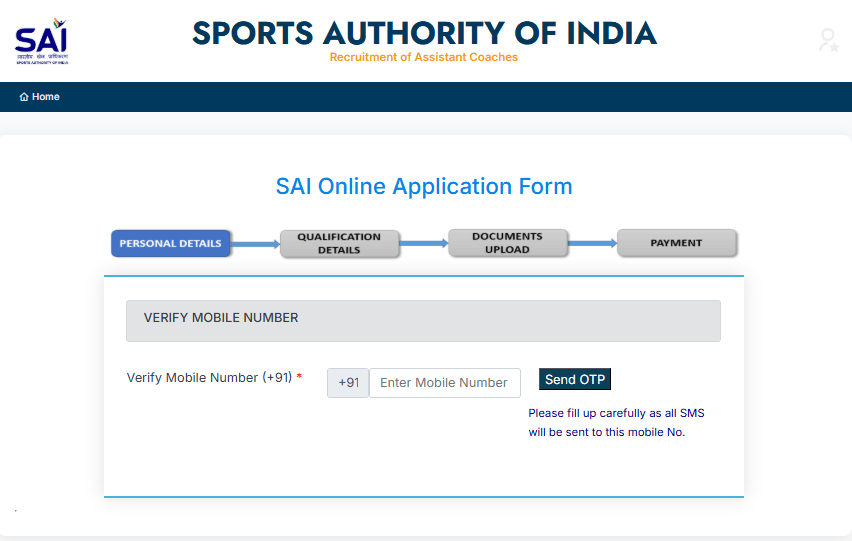Click the Send OTP button

point(575,379)
